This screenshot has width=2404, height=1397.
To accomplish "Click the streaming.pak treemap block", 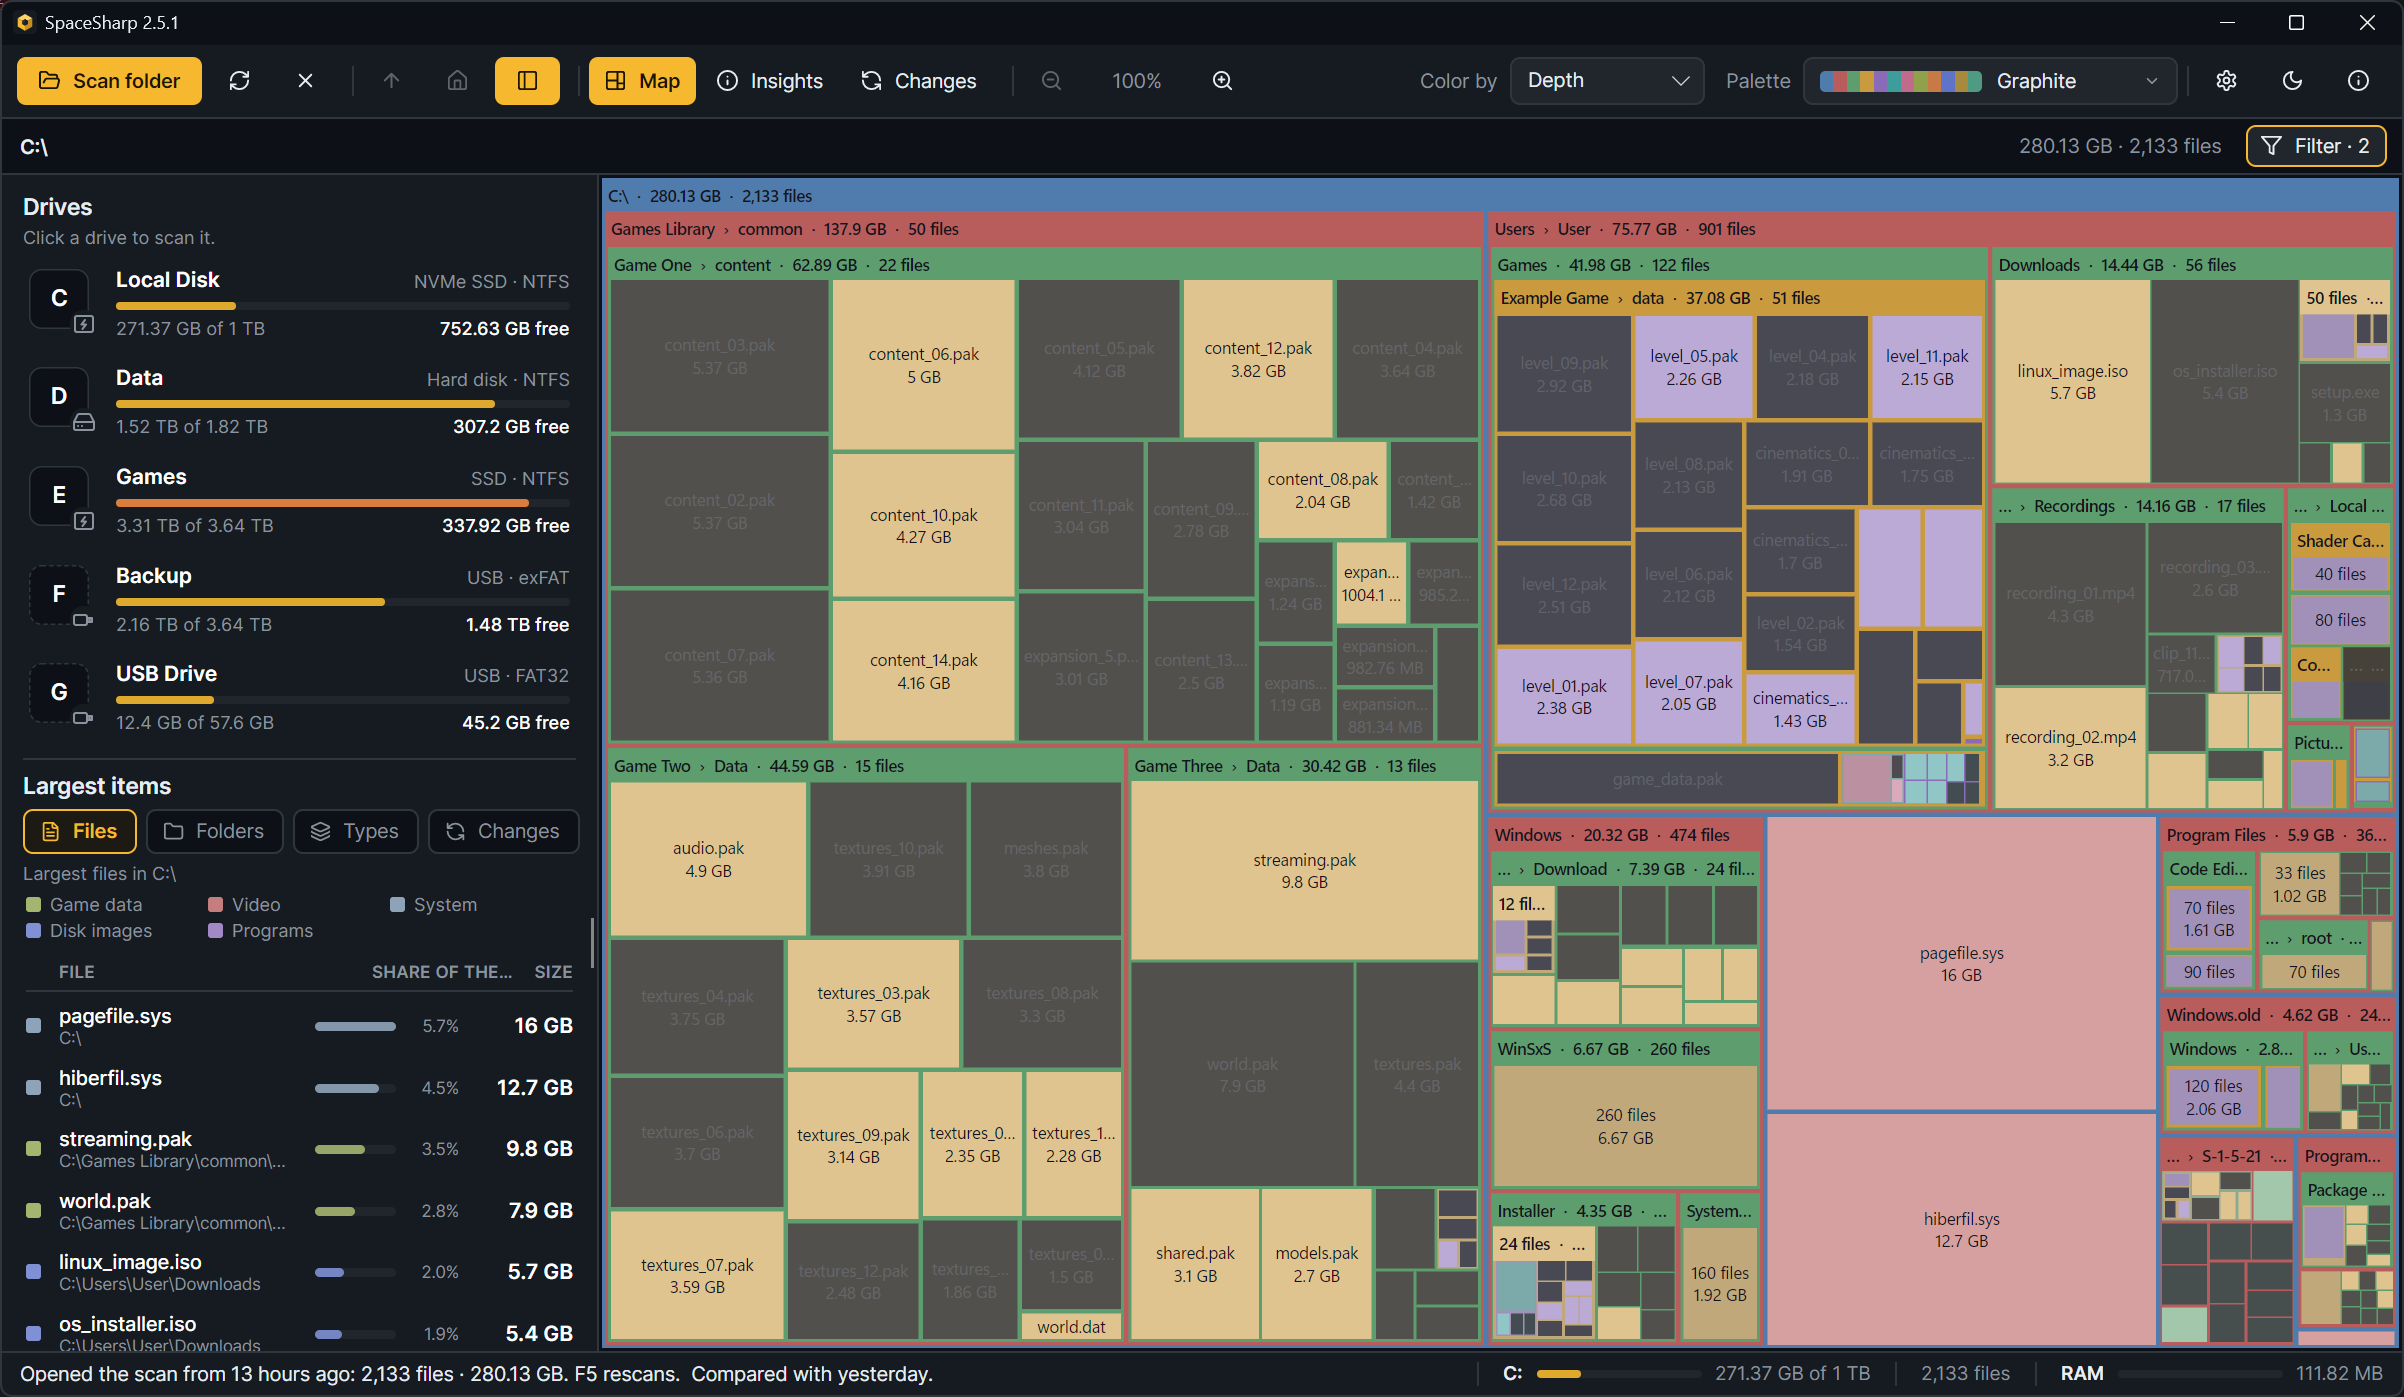I will (1304, 871).
